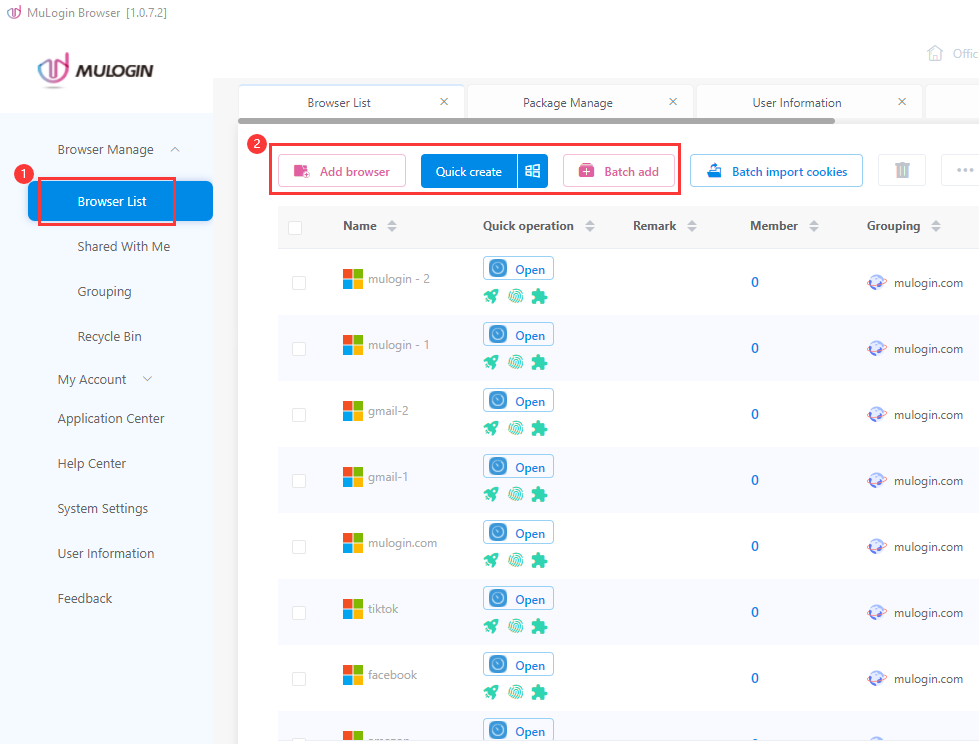The image size is (979, 744).
Task: Click fingerprint icon in mulogin - 1 row
Action: click(x=516, y=362)
